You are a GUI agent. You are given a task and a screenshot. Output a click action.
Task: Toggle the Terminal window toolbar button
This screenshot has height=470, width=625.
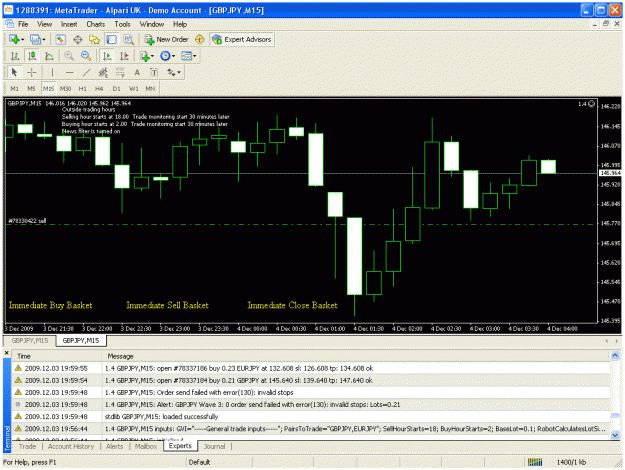(x=111, y=39)
